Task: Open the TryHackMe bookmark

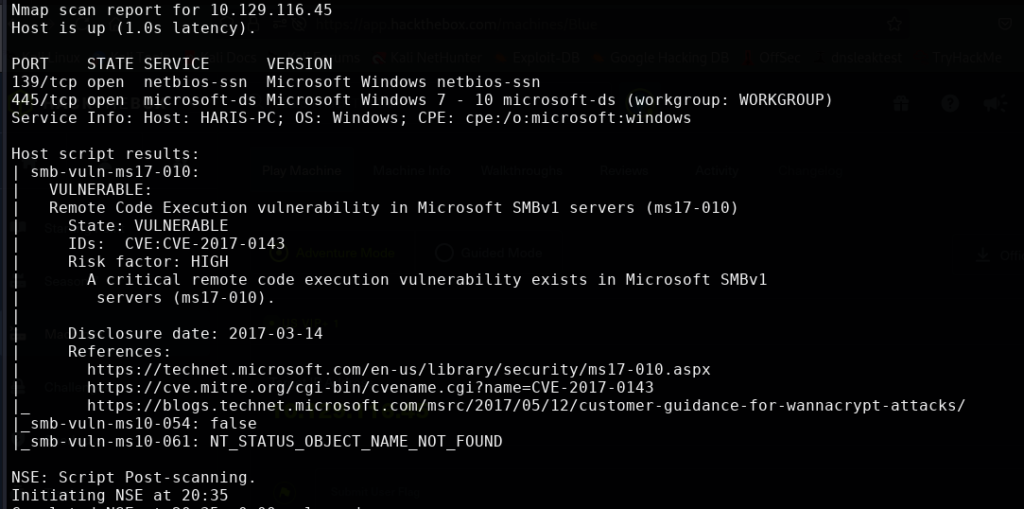Action: point(965,57)
